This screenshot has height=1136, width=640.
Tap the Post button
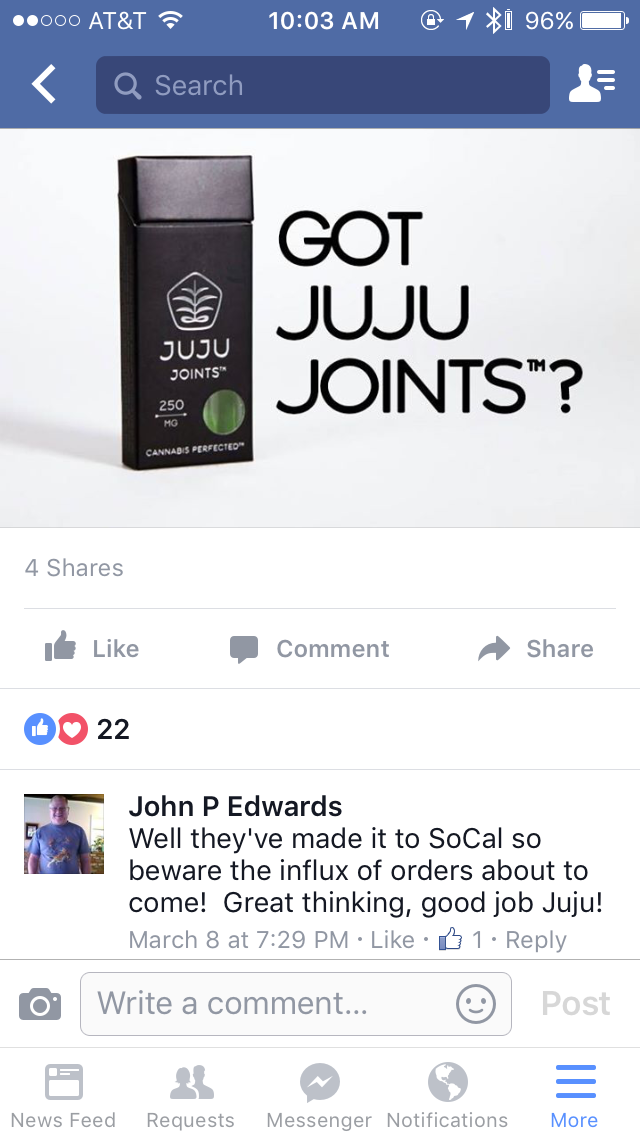(575, 1003)
